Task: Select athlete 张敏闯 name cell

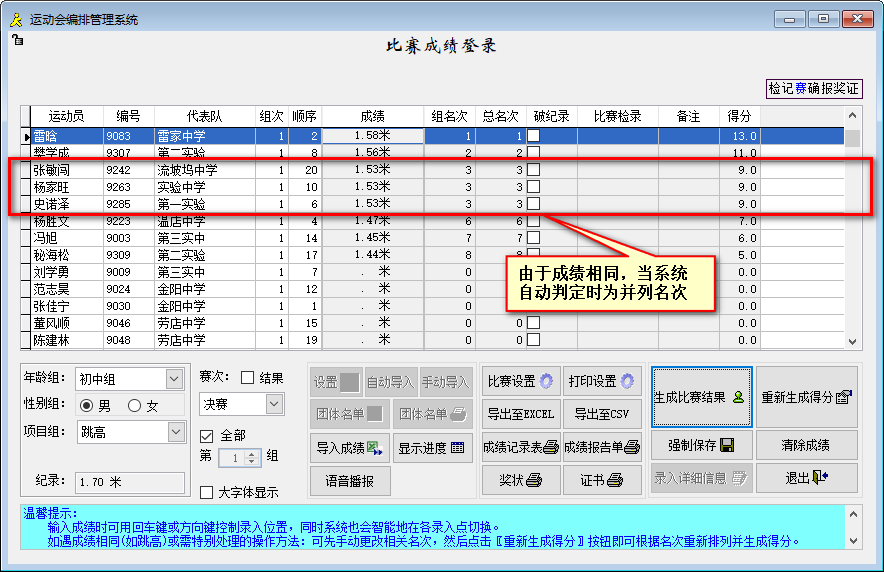Action: coord(67,170)
